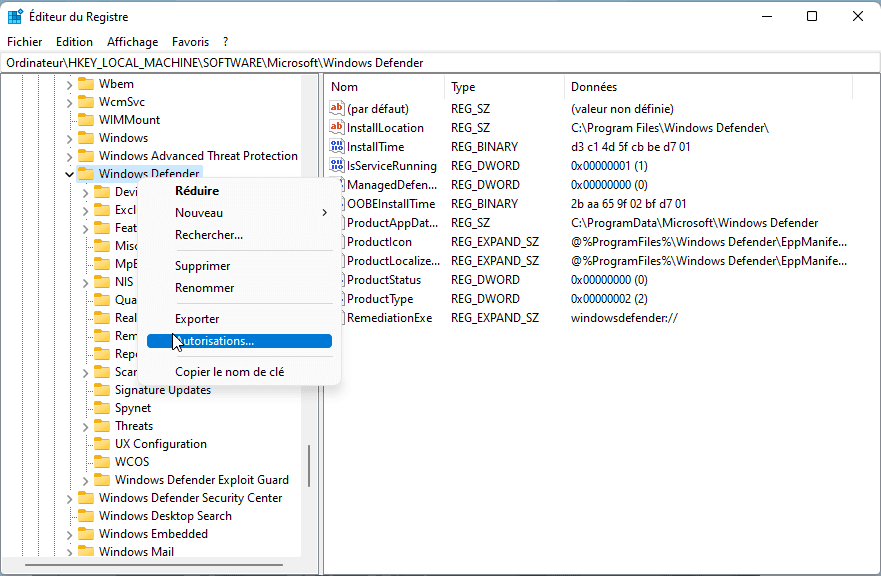Open the Affichage menu
Image resolution: width=881 pixels, height=576 pixels.
(132, 42)
